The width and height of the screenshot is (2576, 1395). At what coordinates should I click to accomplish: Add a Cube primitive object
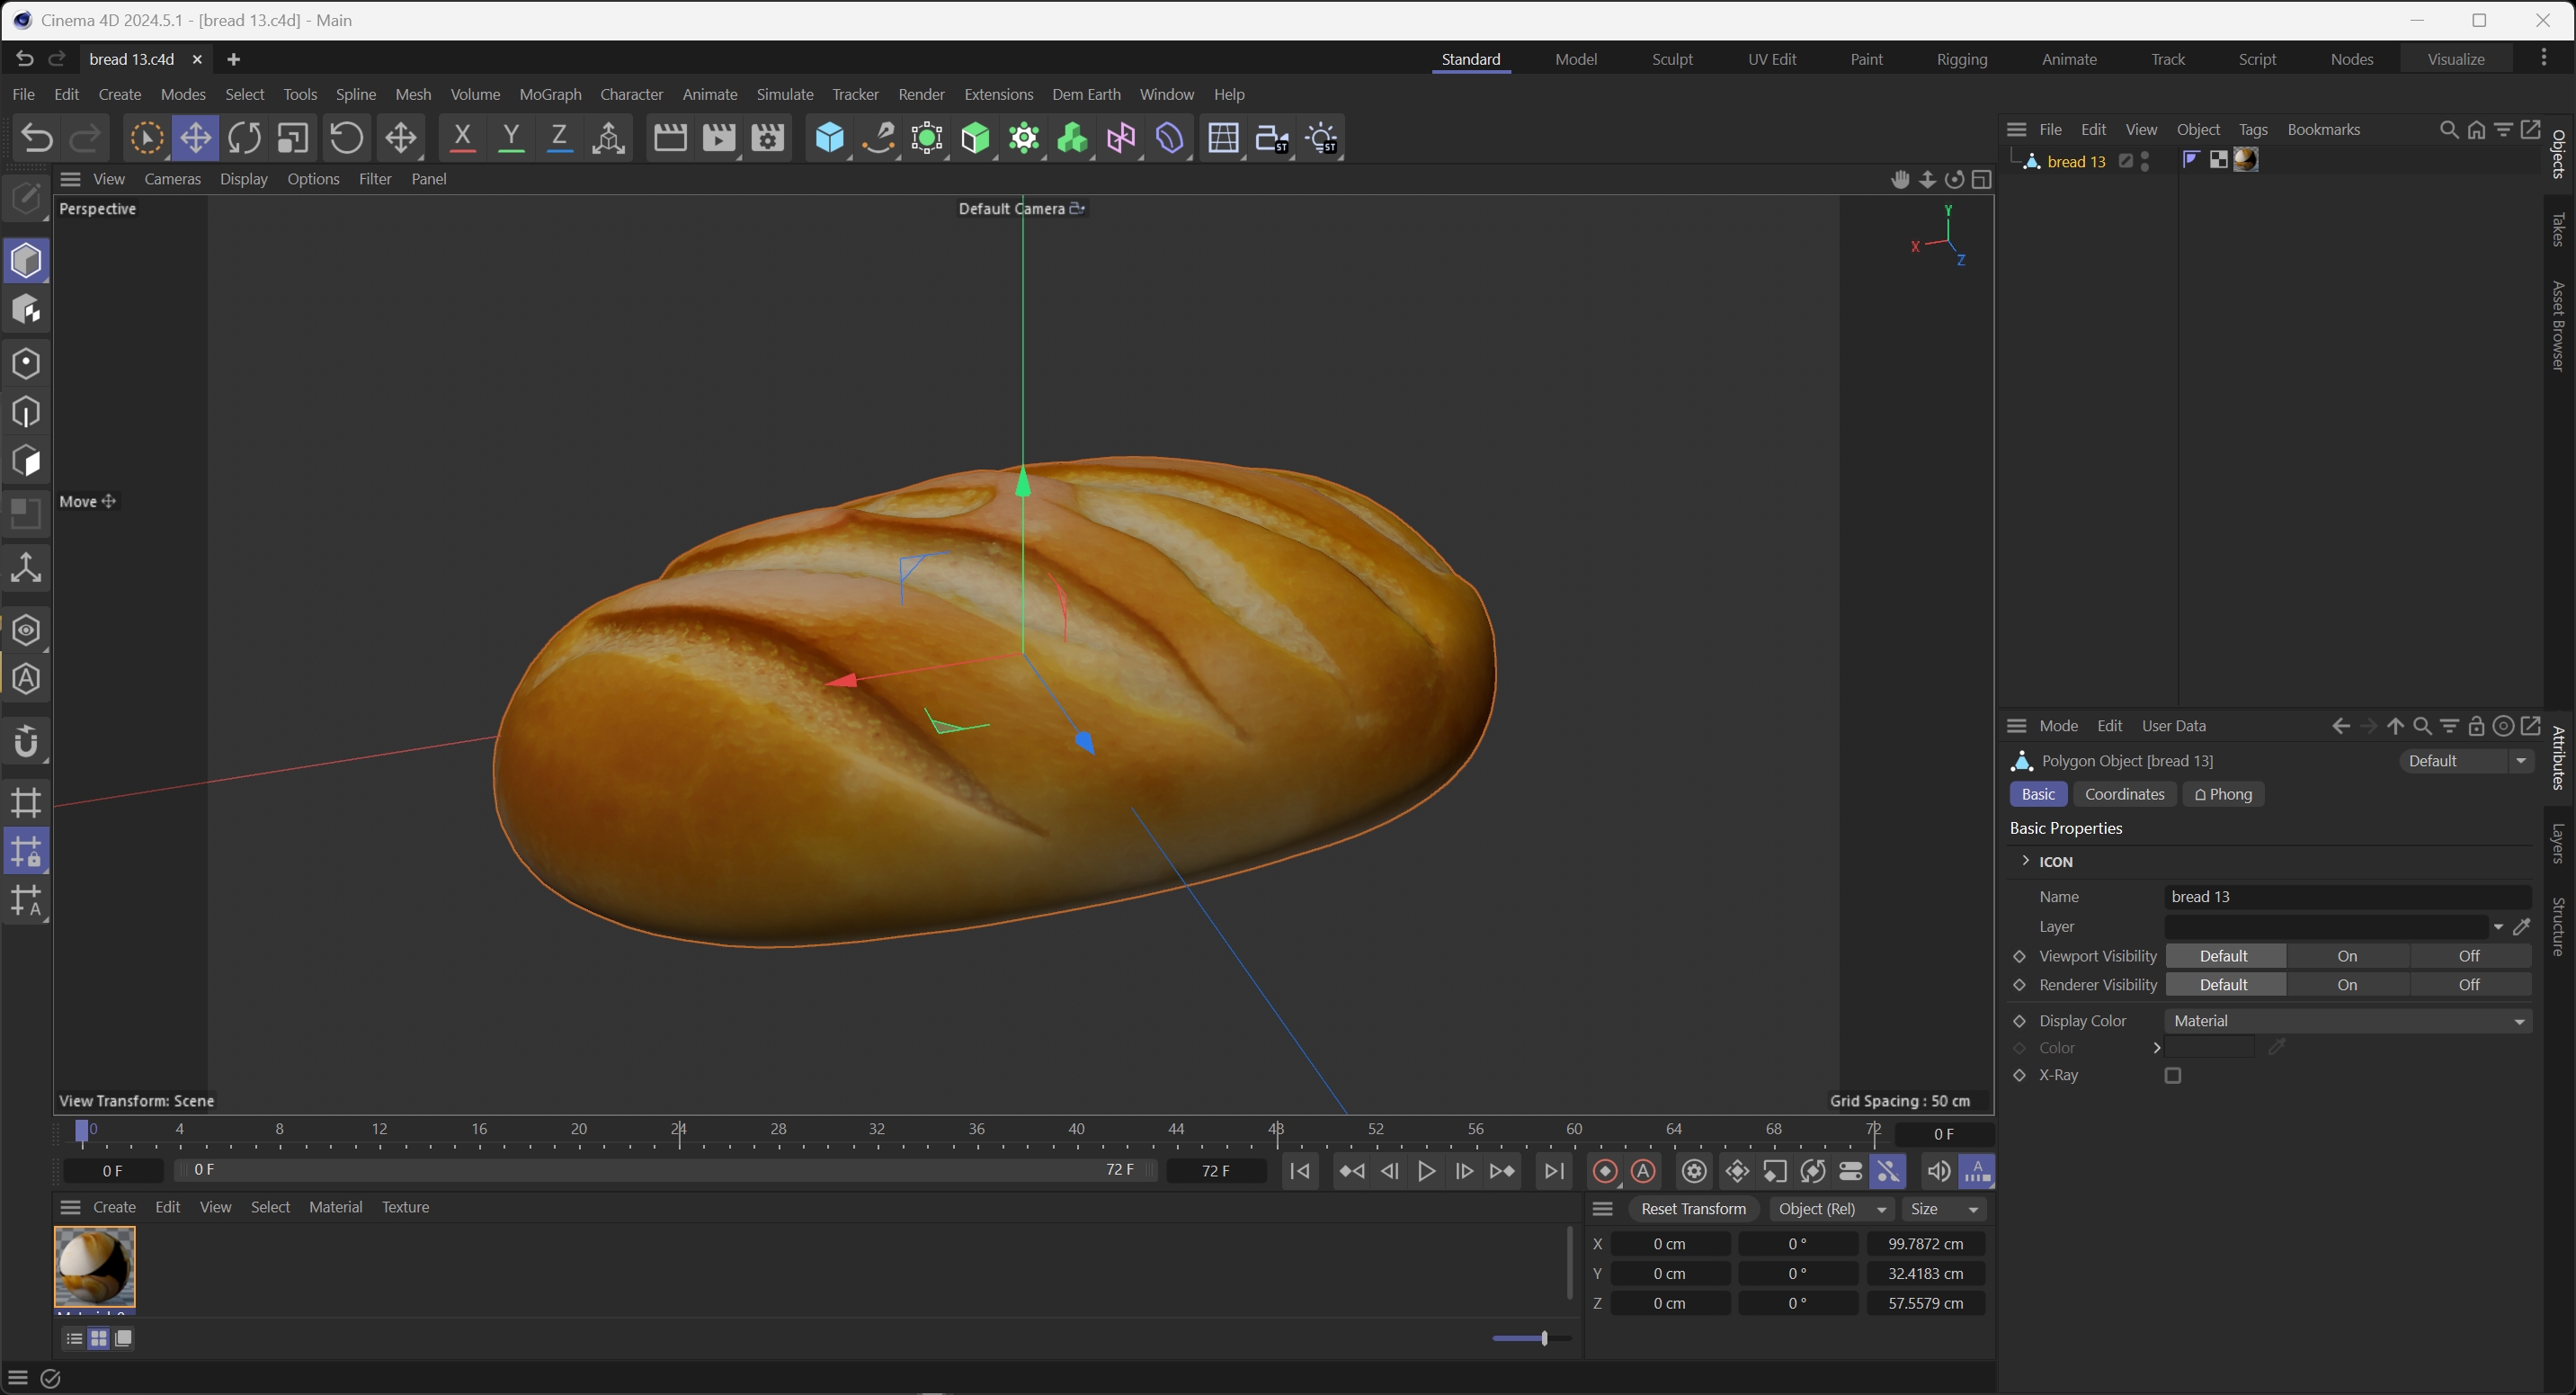pos(829,138)
